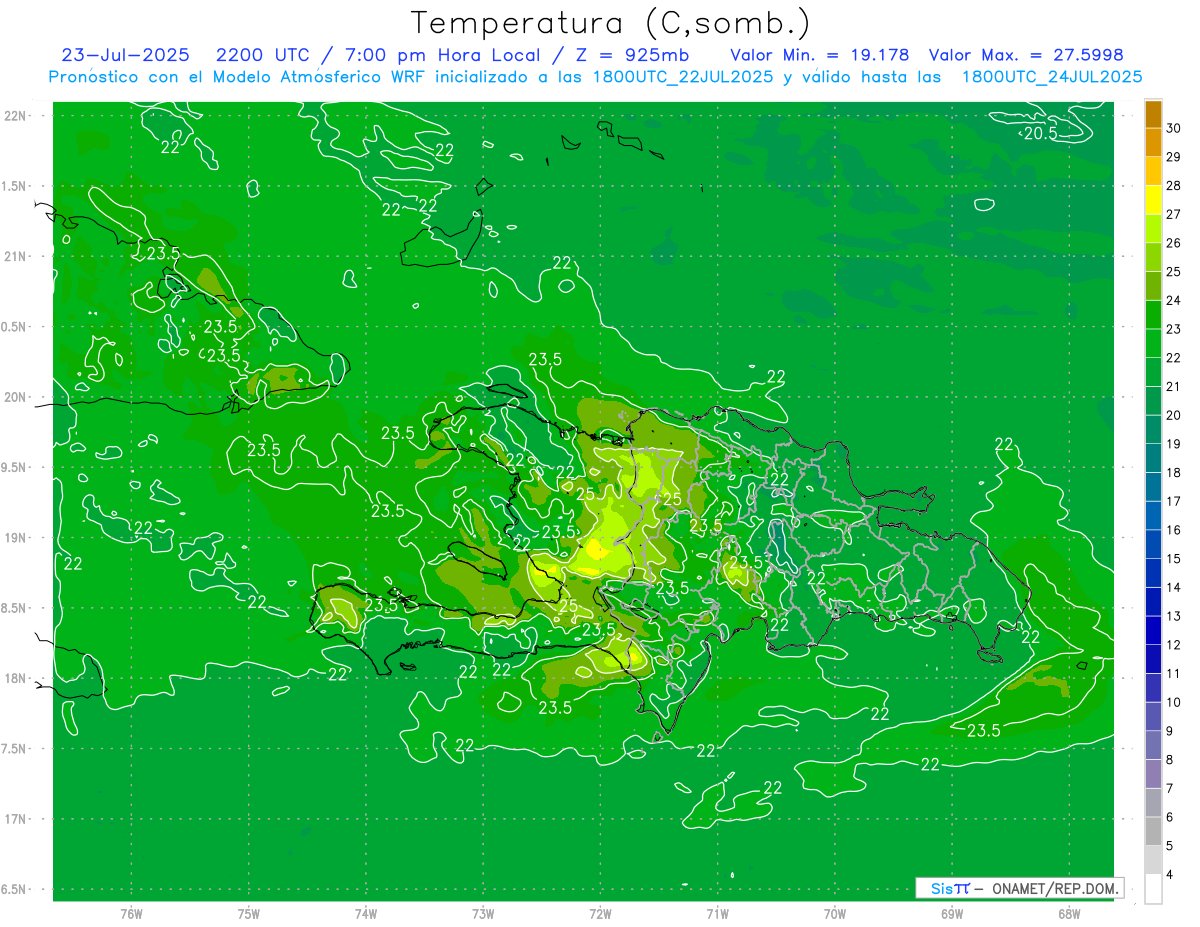This screenshot has height=927, width=1200.
Task: Click the color scale label "19"
Action: tap(1173, 444)
